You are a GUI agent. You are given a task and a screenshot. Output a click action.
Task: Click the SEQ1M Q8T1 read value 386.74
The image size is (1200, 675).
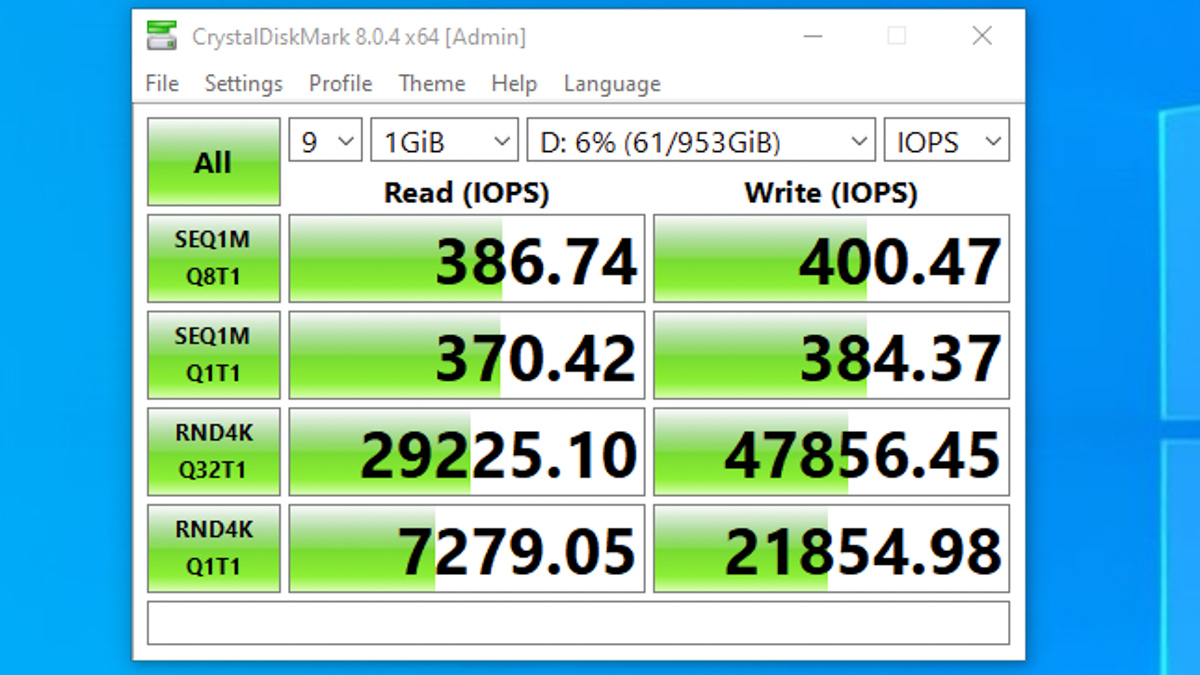coord(467,258)
